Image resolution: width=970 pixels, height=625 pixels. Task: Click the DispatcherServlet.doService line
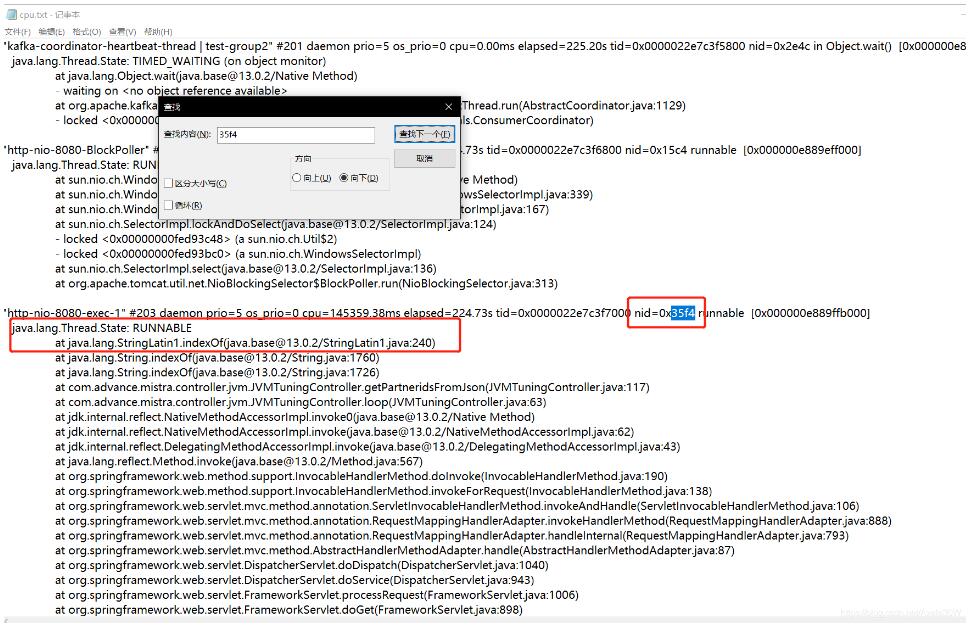click(x=294, y=580)
